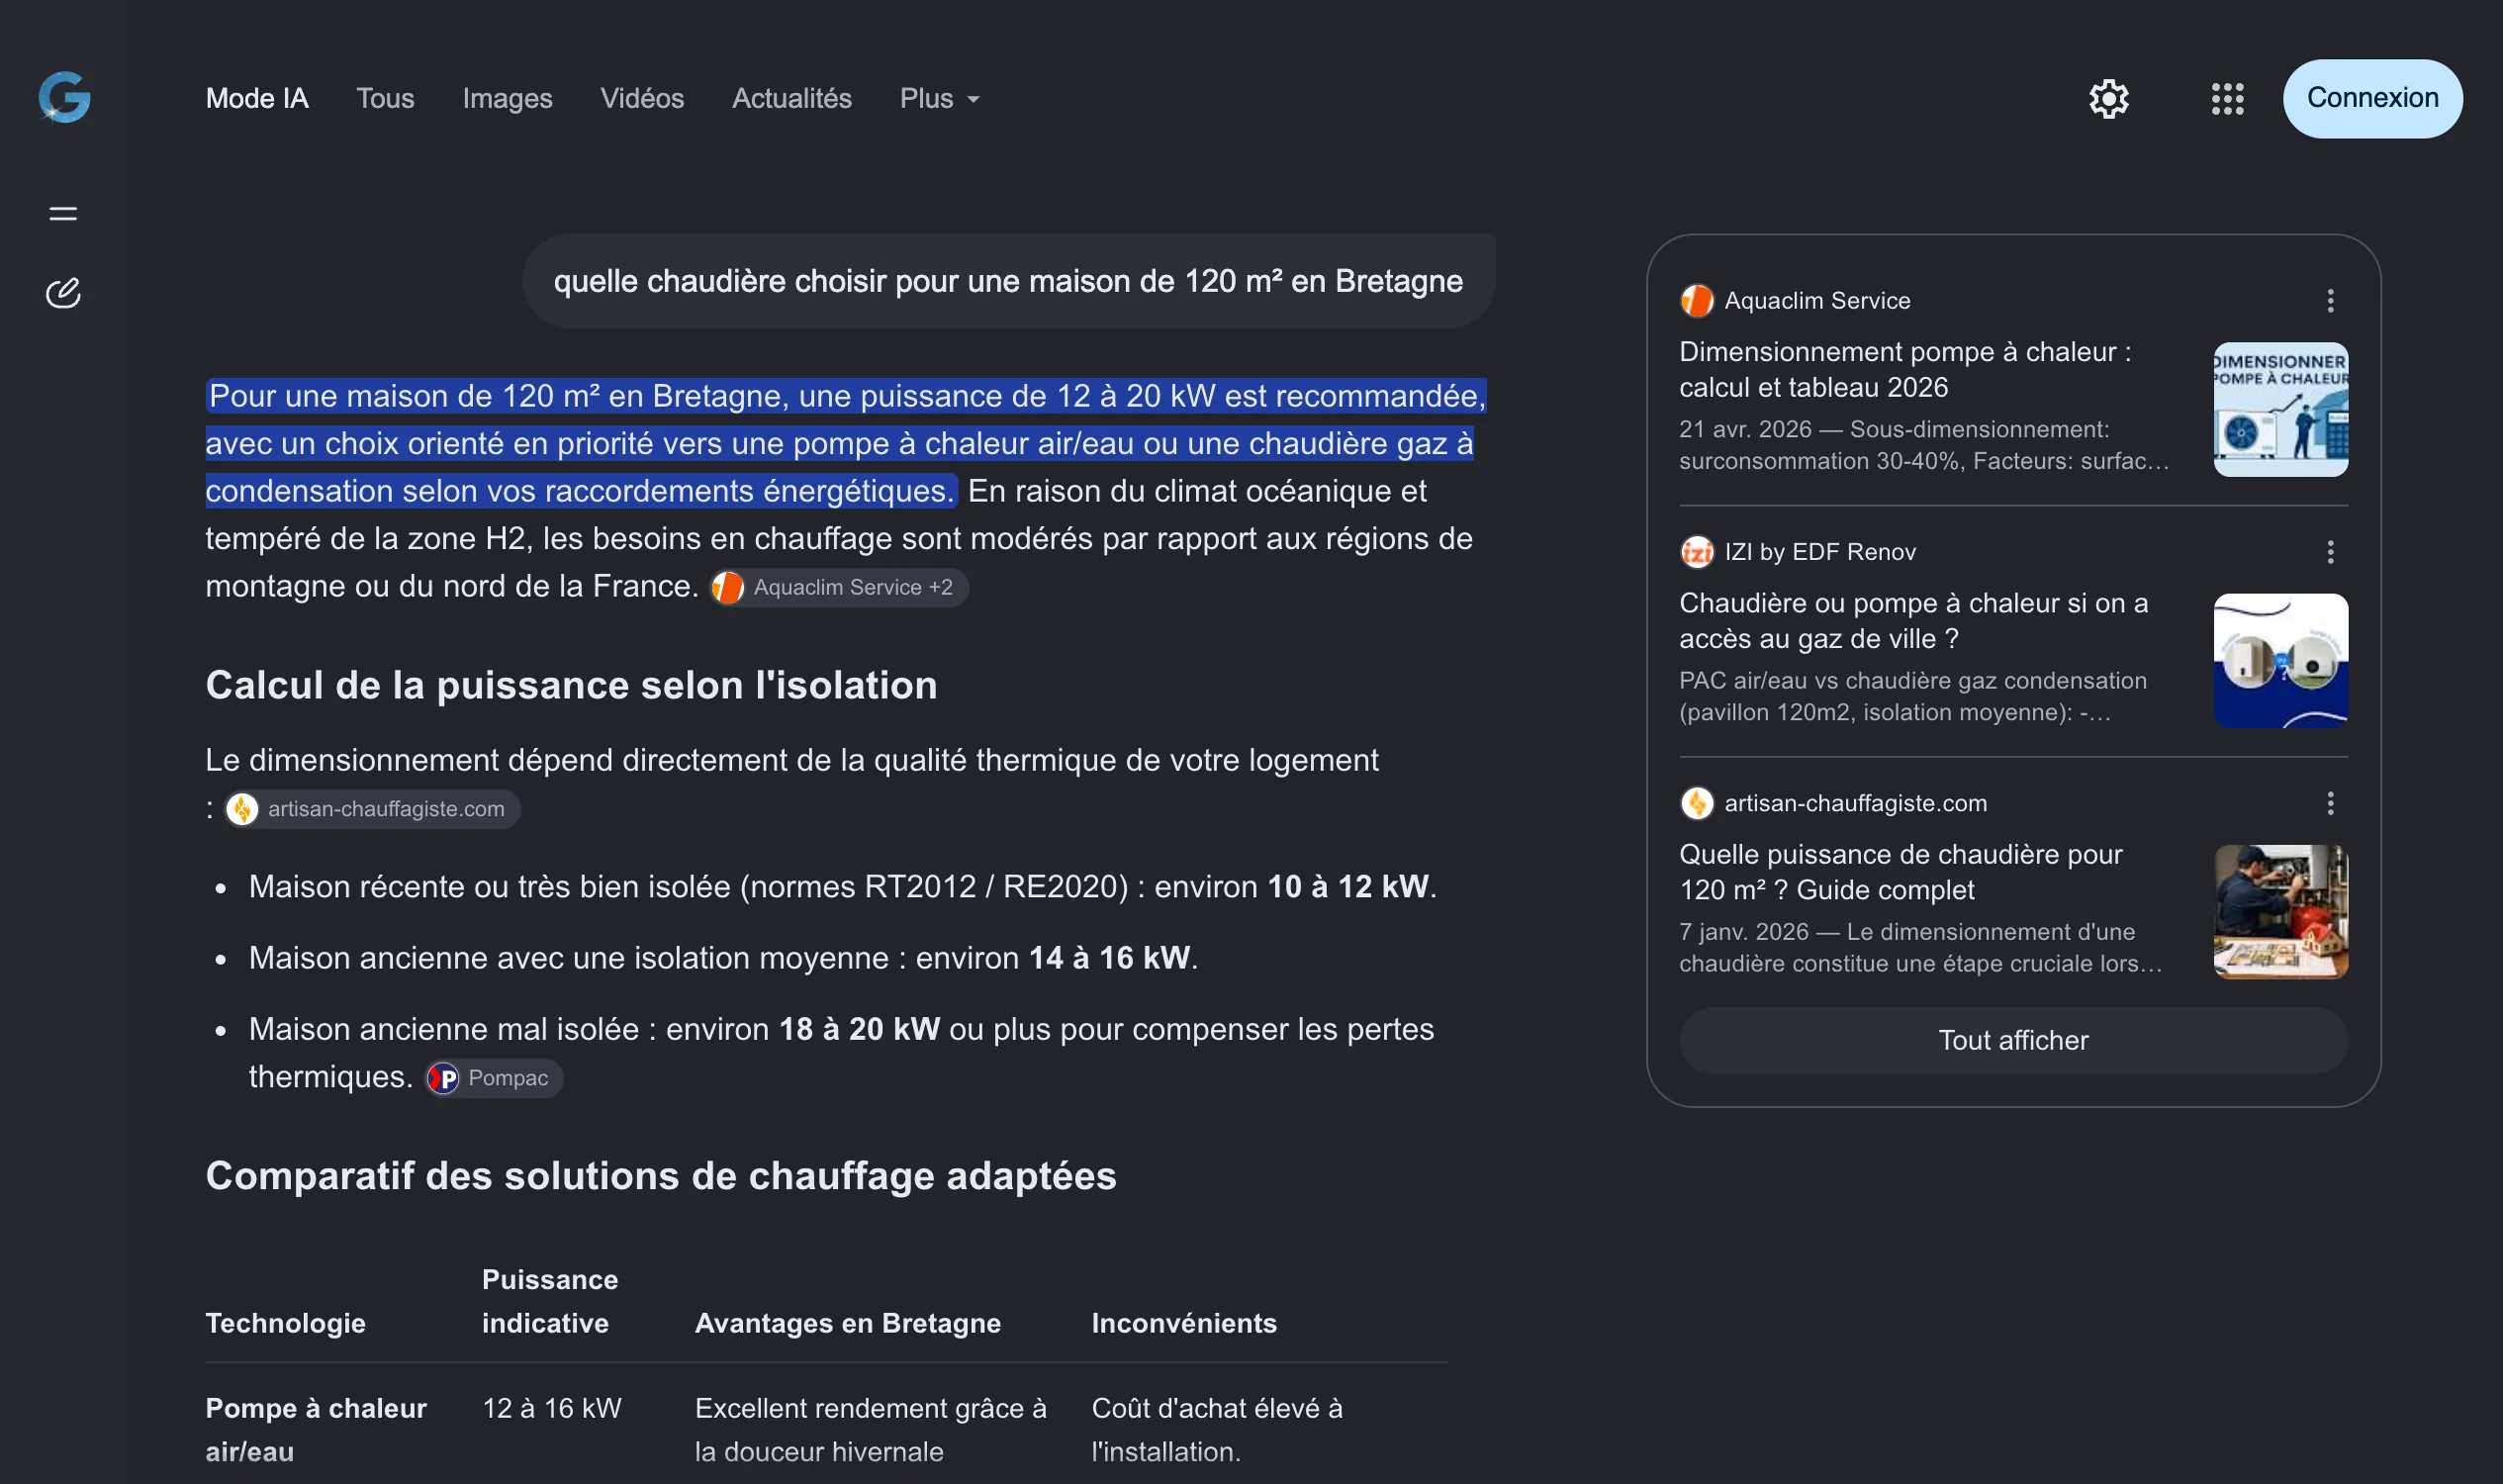
Task: Start a new chat with pencil icon
Action: 63,293
